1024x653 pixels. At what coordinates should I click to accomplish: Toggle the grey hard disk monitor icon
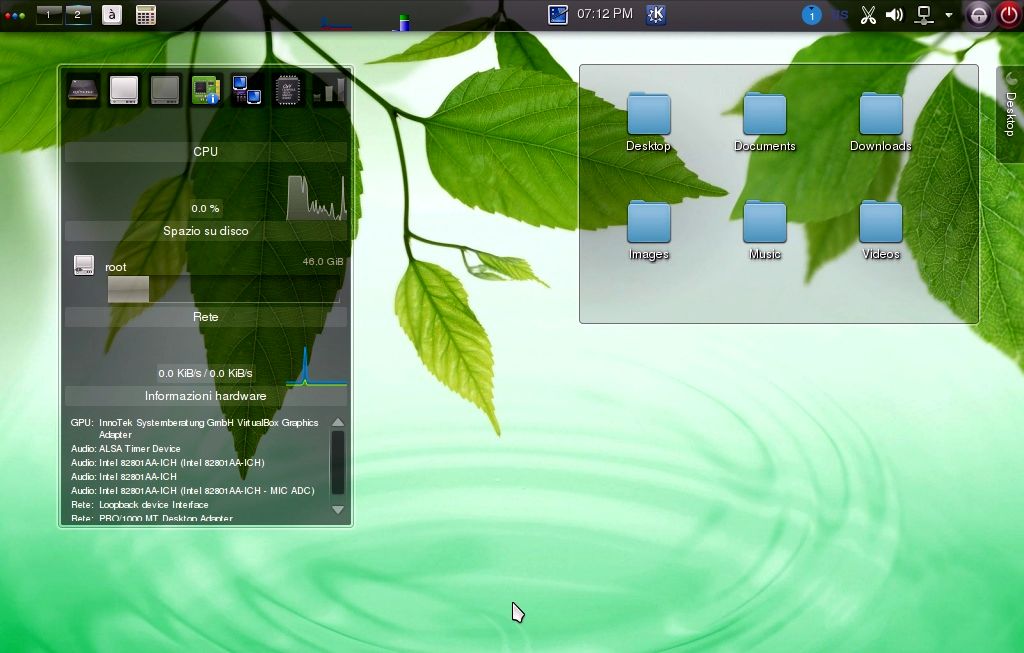[165, 90]
